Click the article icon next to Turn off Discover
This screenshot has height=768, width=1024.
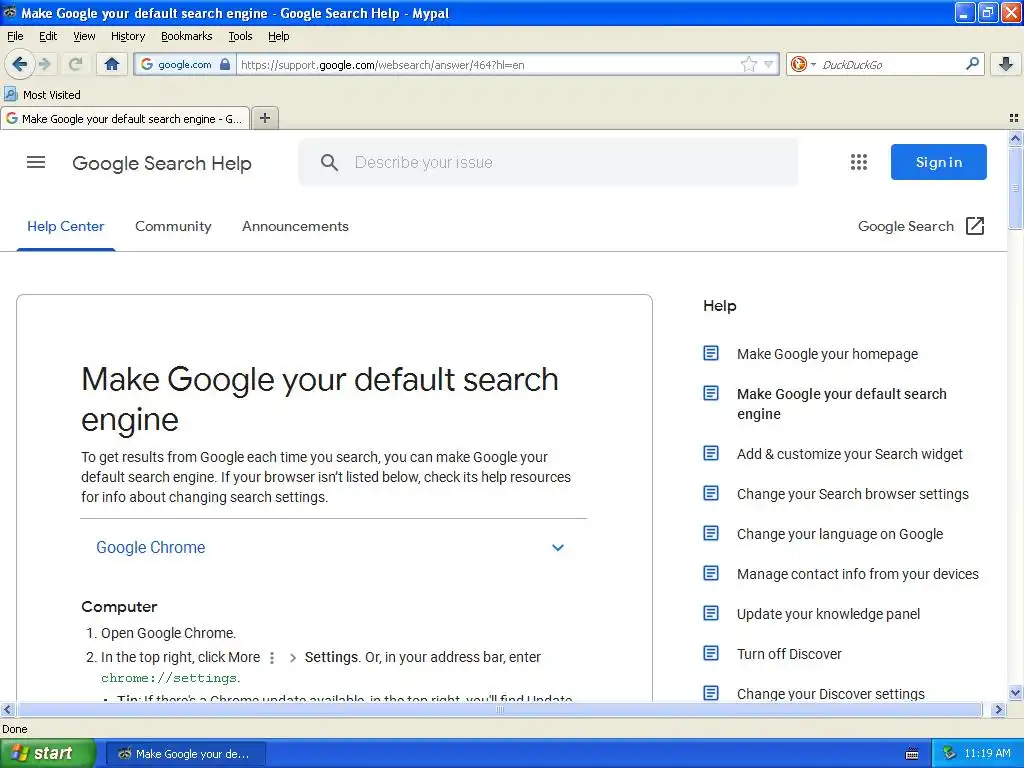click(x=711, y=653)
